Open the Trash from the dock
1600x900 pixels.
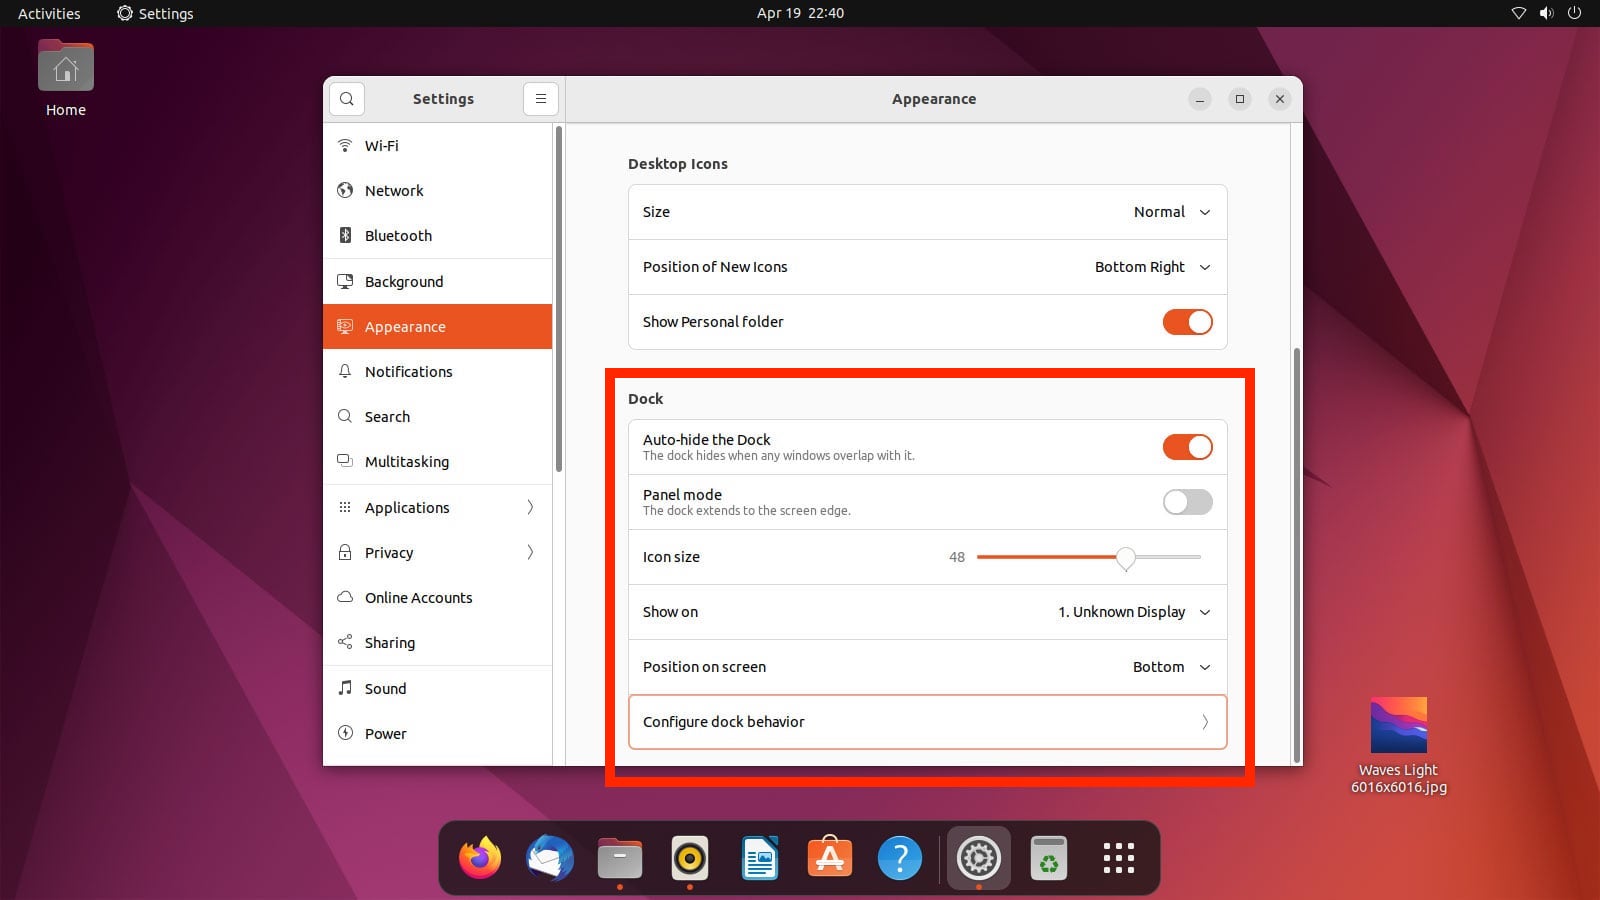tap(1048, 857)
